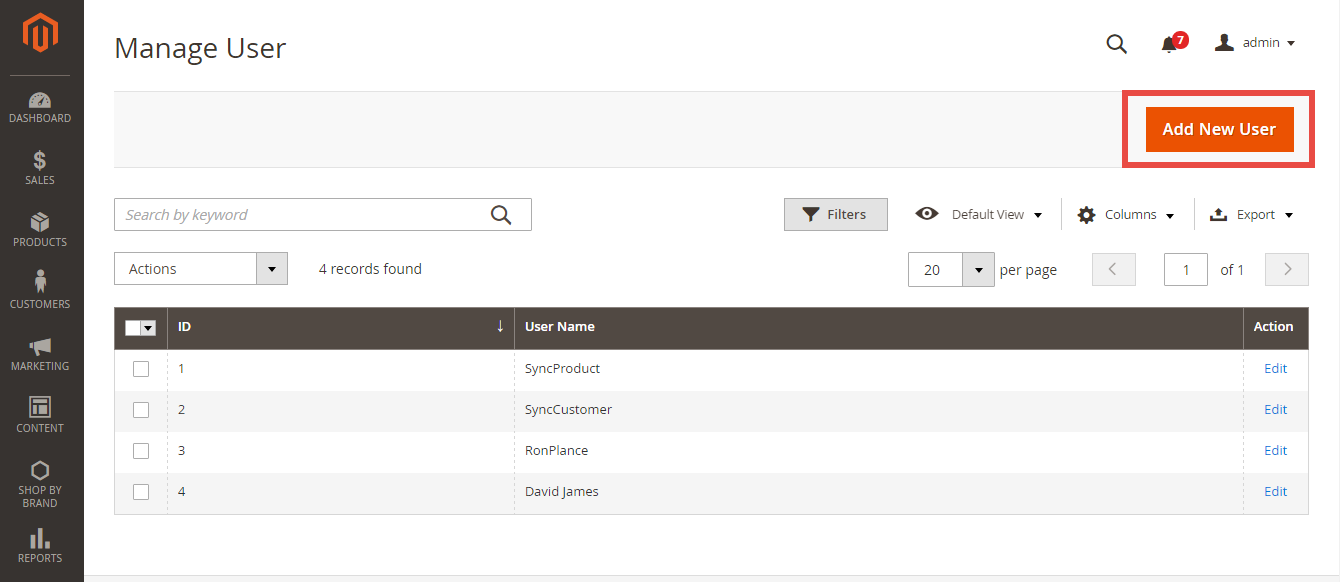Open the Reports bar chart icon

point(40,540)
